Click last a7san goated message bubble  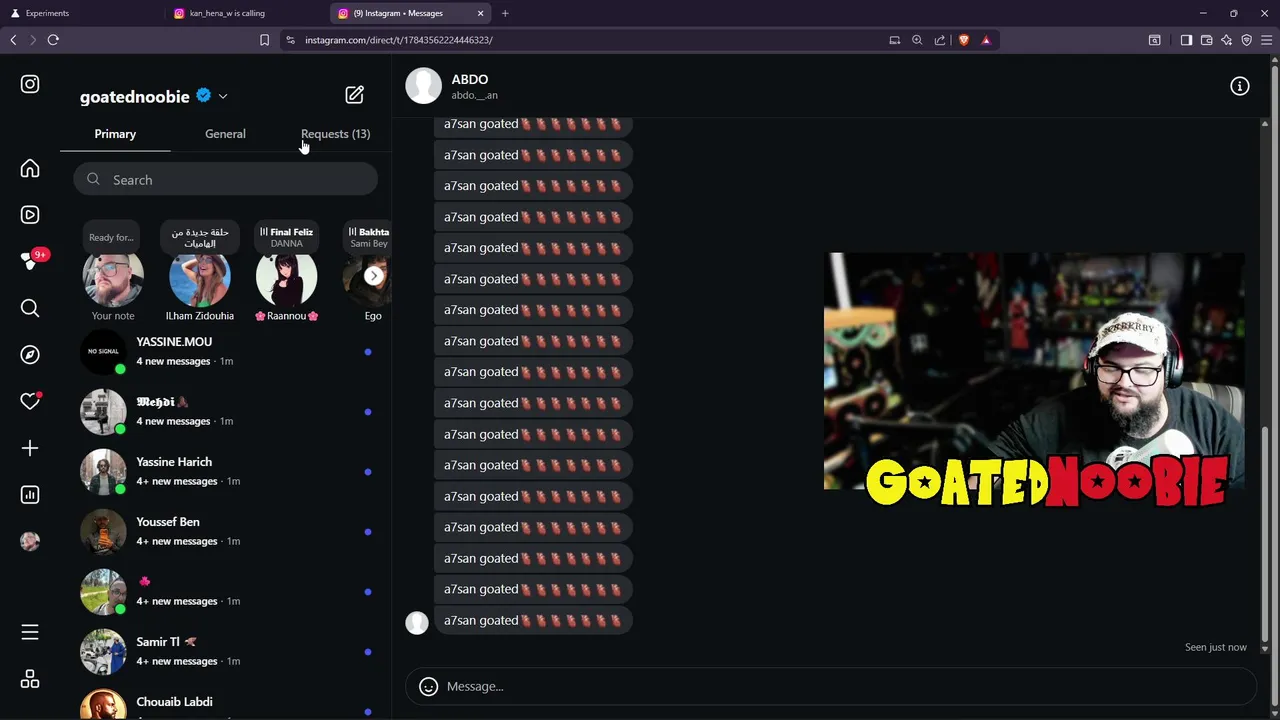click(x=533, y=620)
